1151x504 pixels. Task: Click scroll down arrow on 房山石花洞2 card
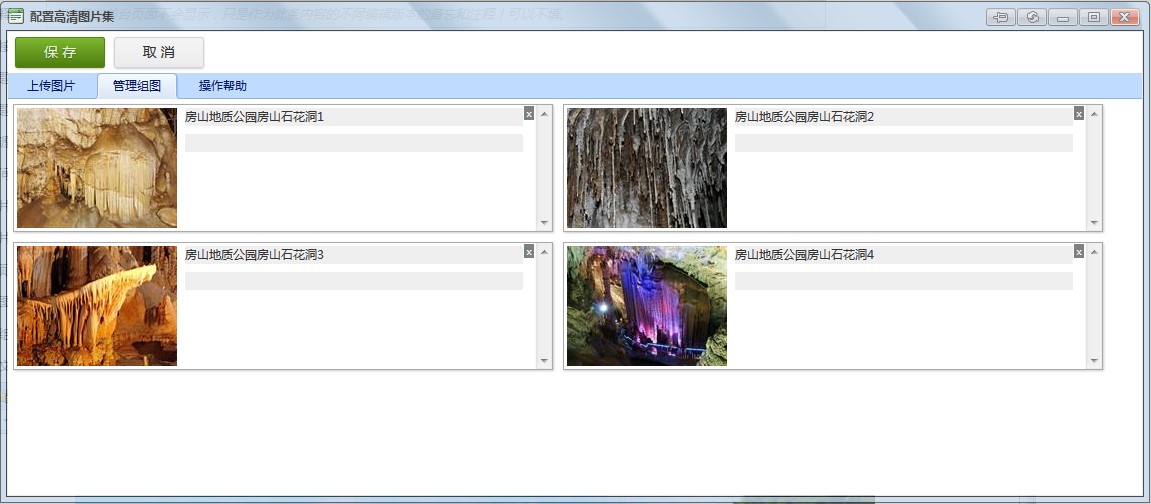[1094, 223]
